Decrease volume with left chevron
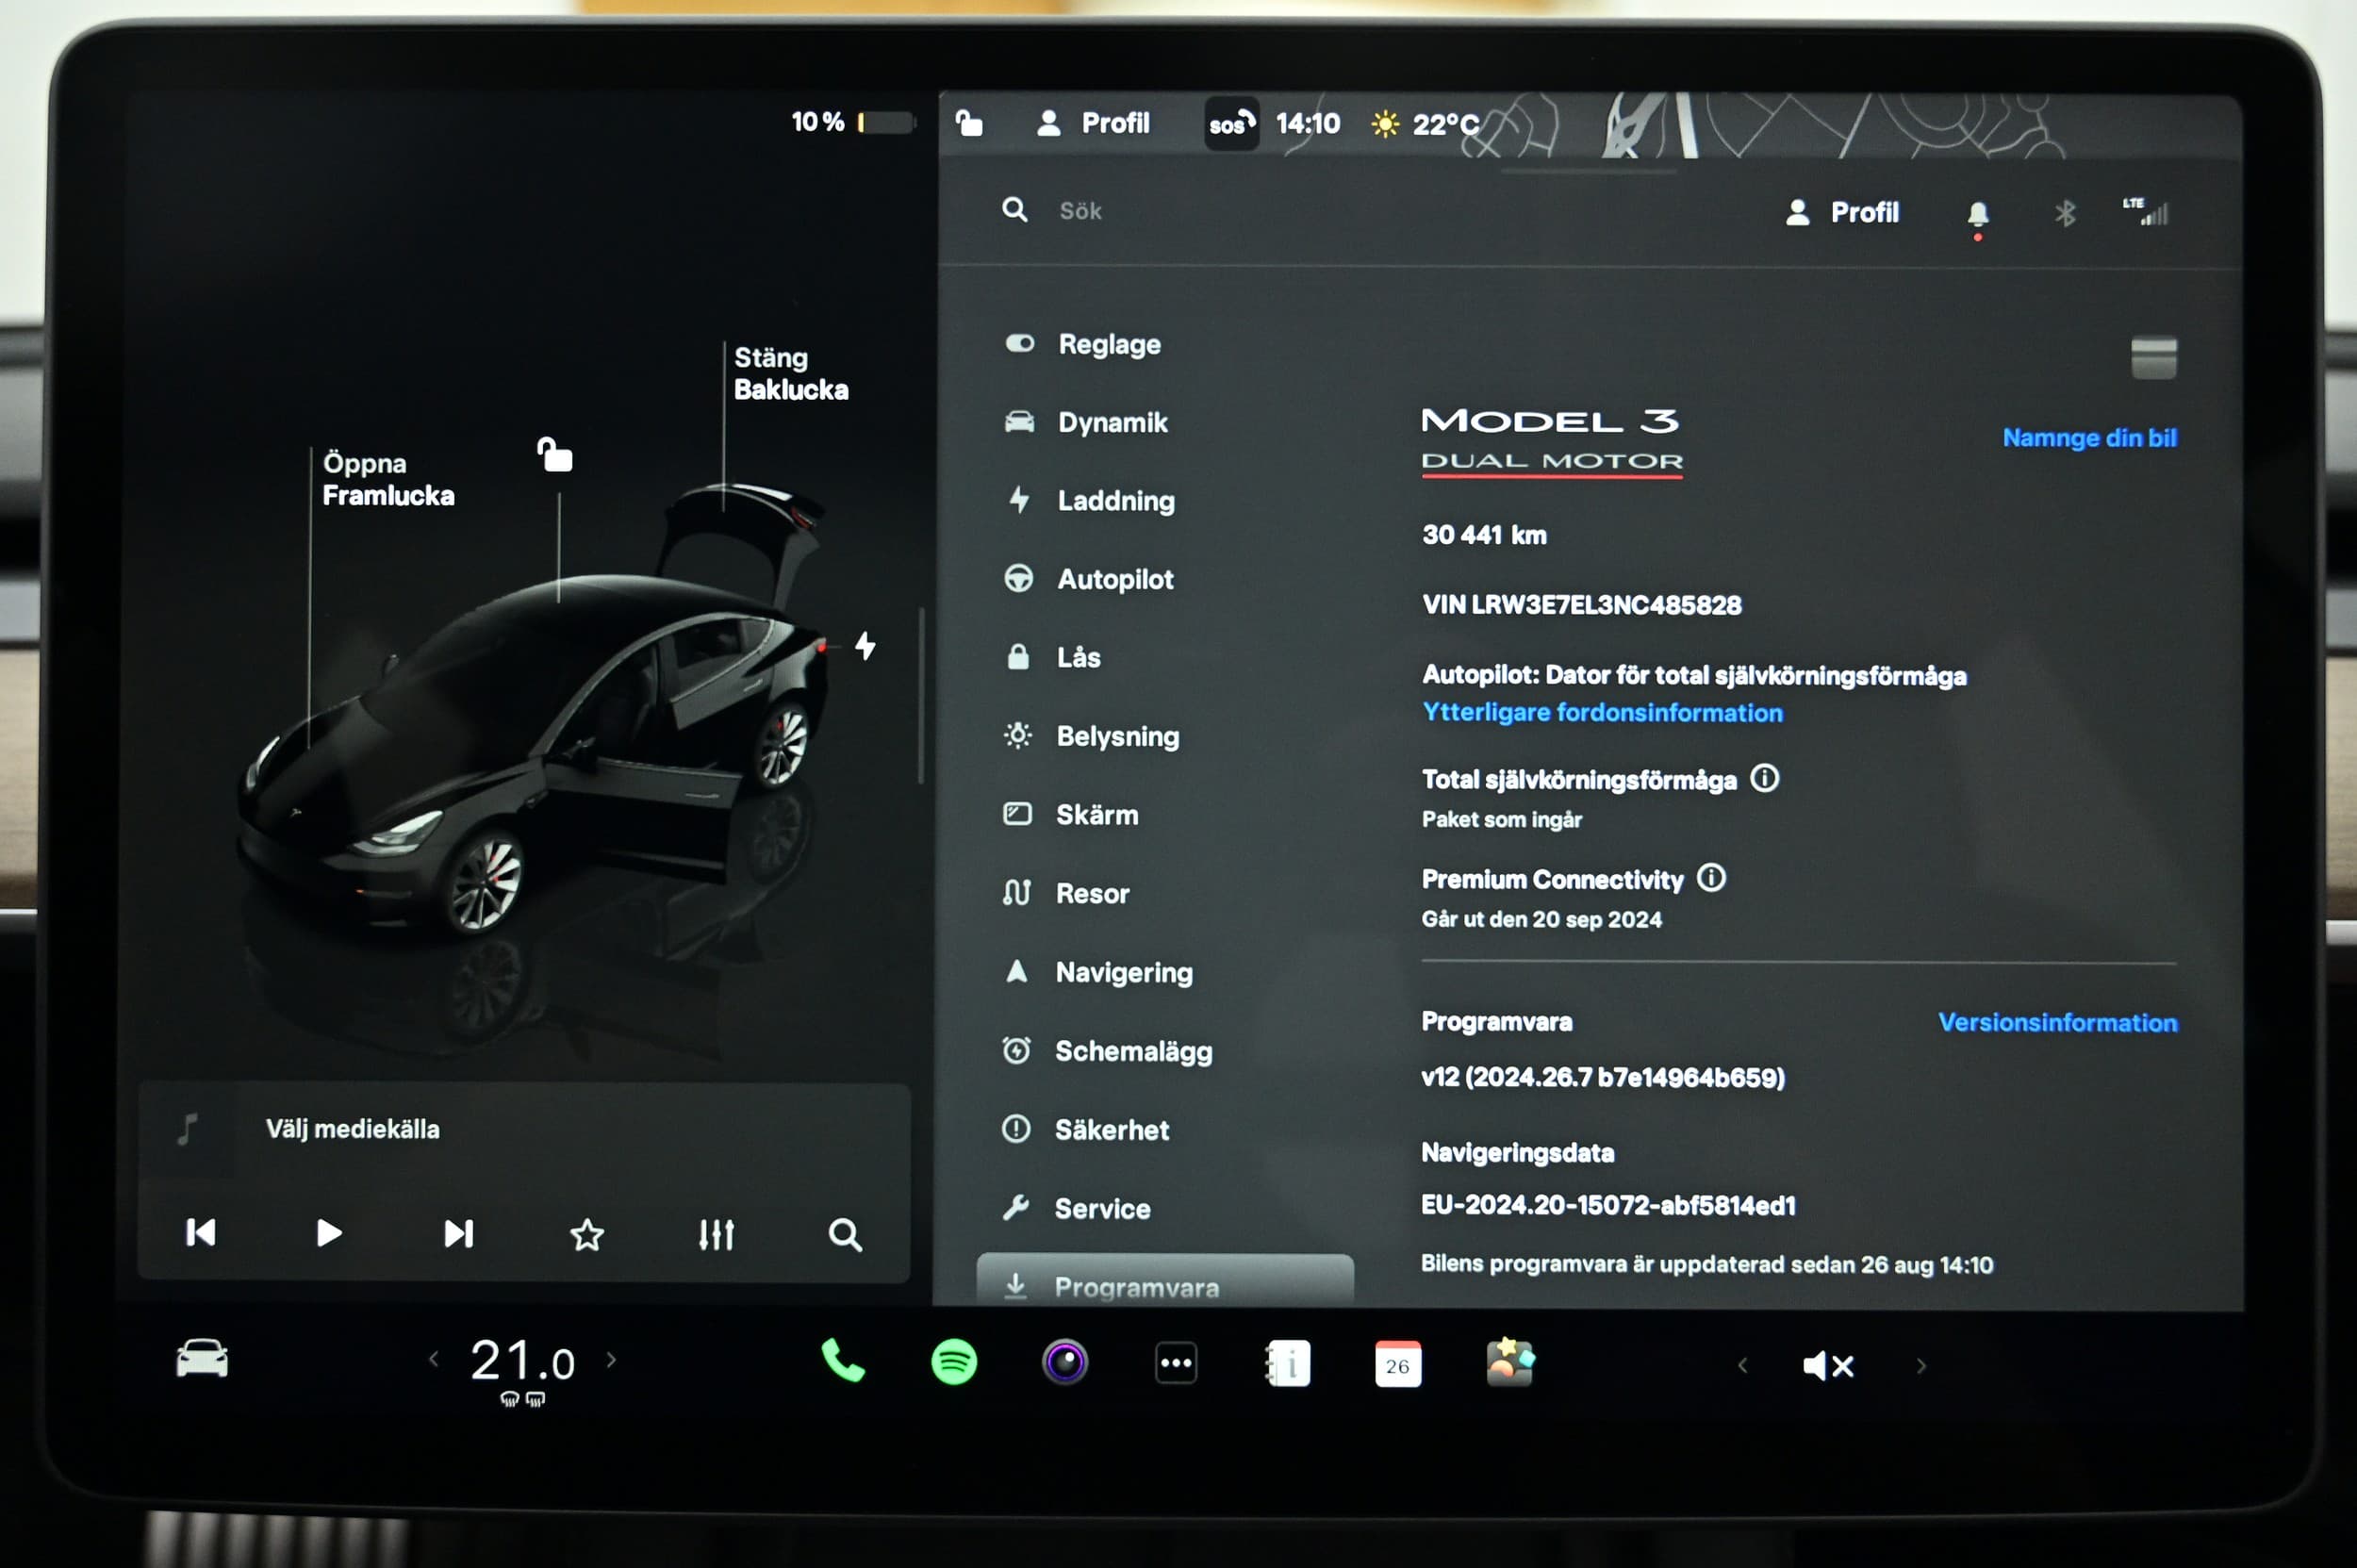 coord(1743,1365)
